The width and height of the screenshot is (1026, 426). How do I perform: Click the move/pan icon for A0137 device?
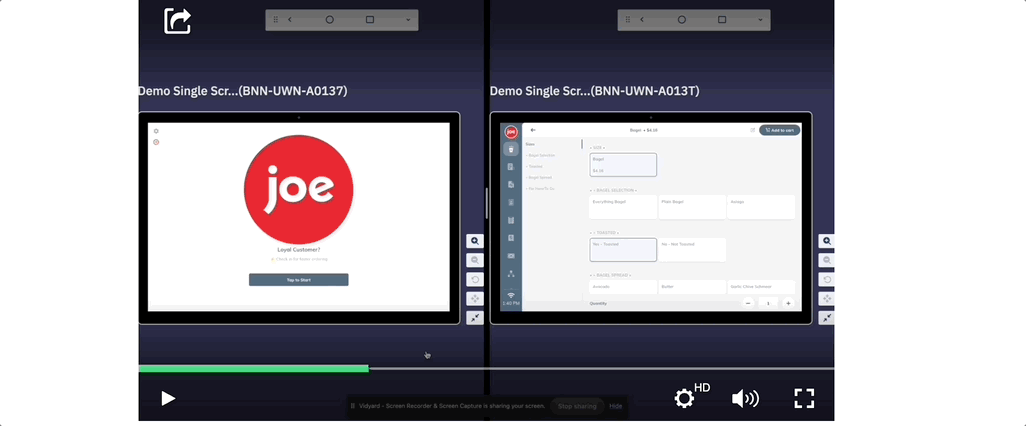[475, 298]
